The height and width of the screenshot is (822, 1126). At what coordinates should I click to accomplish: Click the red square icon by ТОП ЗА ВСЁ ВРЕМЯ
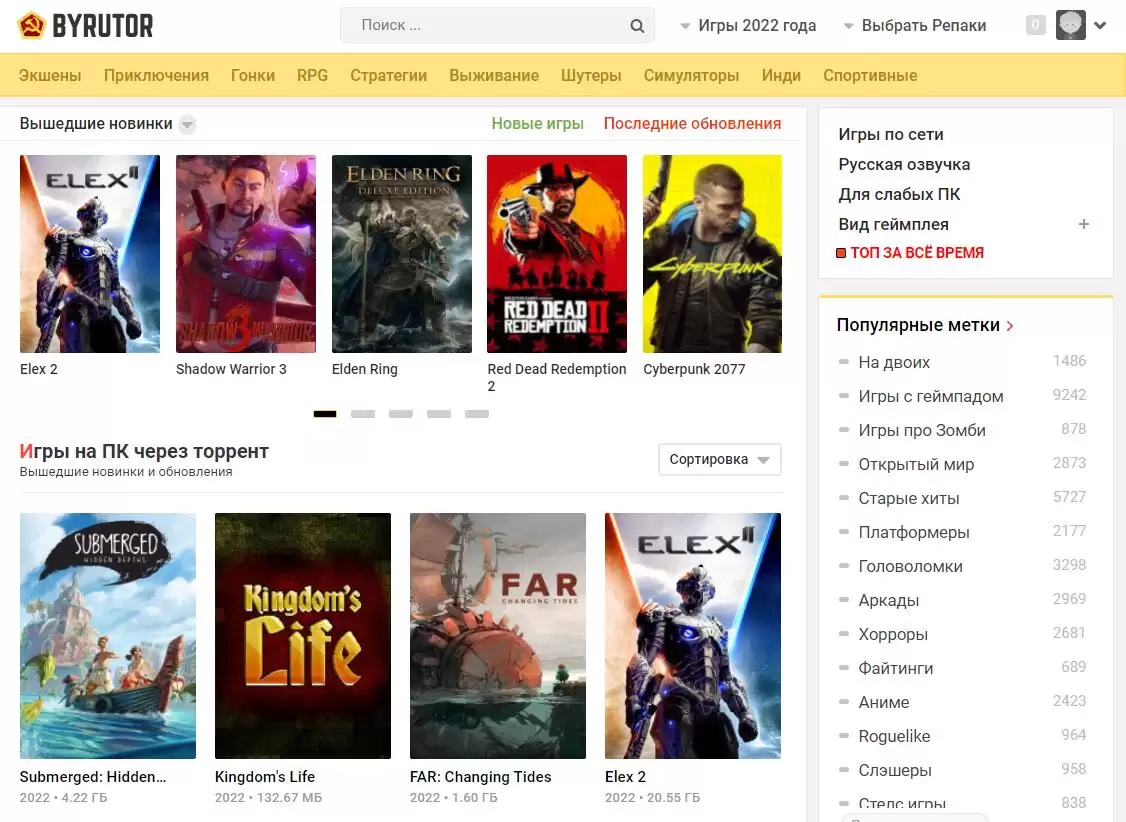(841, 254)
